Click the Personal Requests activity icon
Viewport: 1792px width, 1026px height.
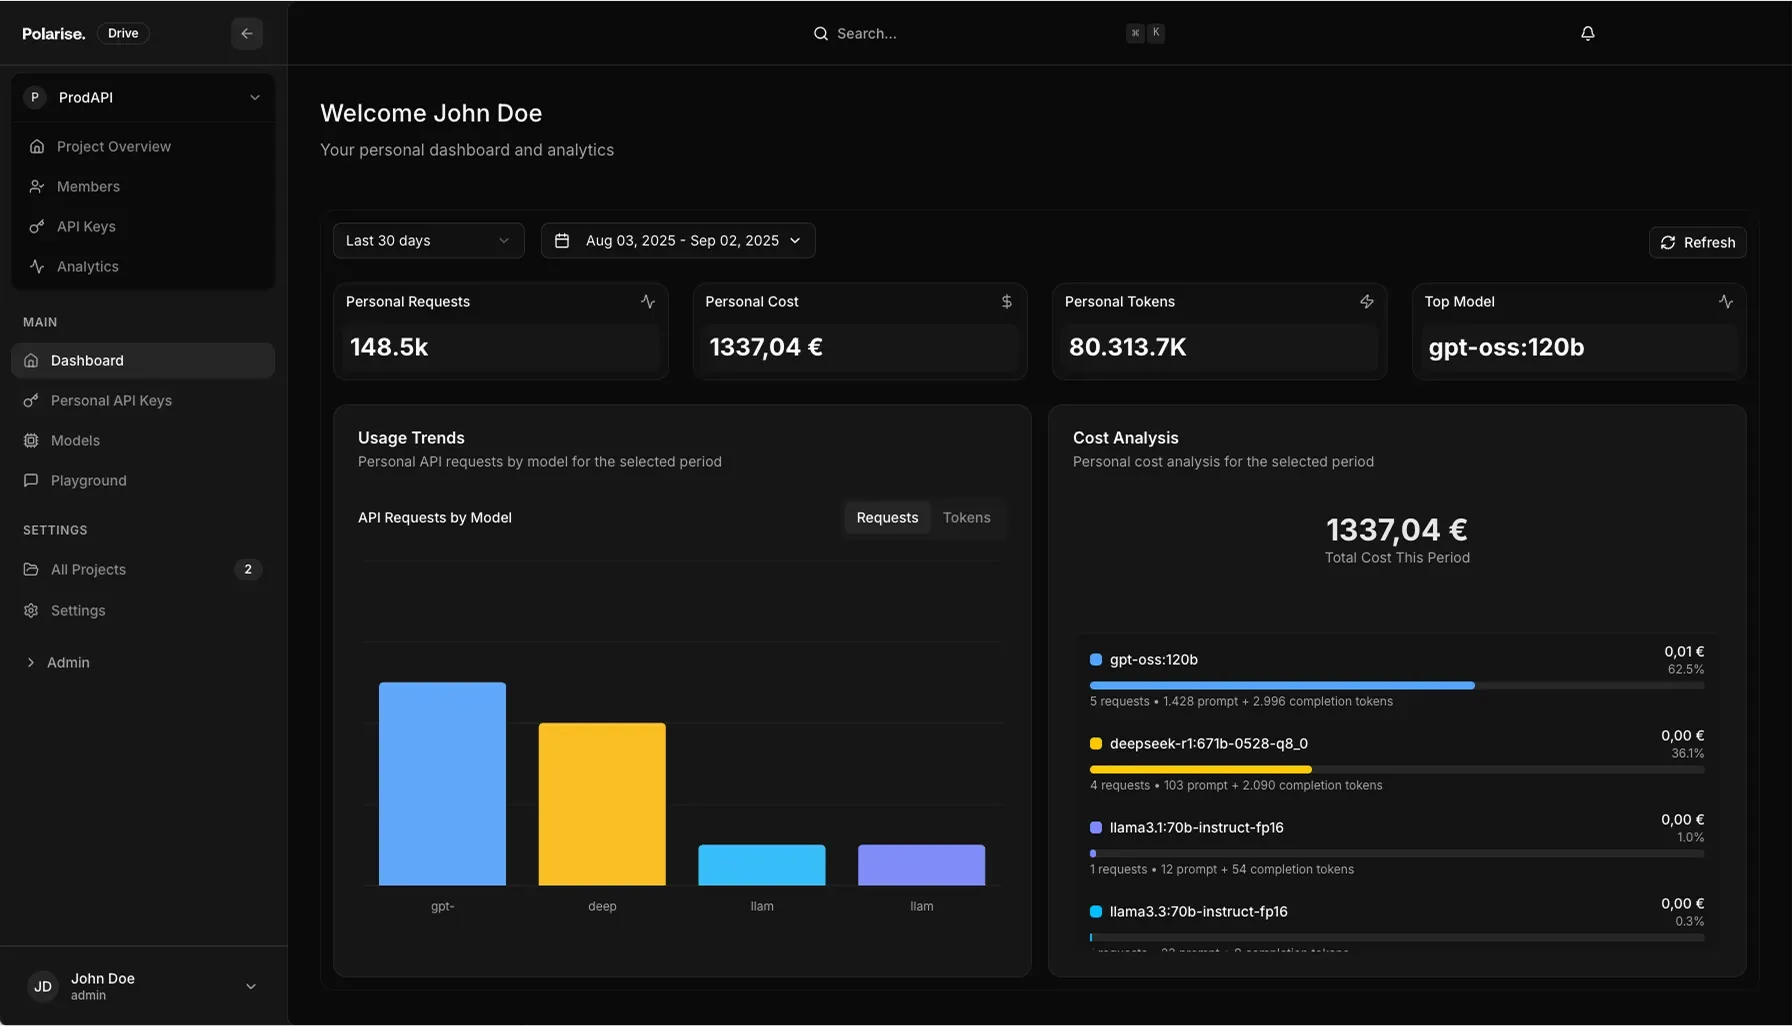pos(647,302)
